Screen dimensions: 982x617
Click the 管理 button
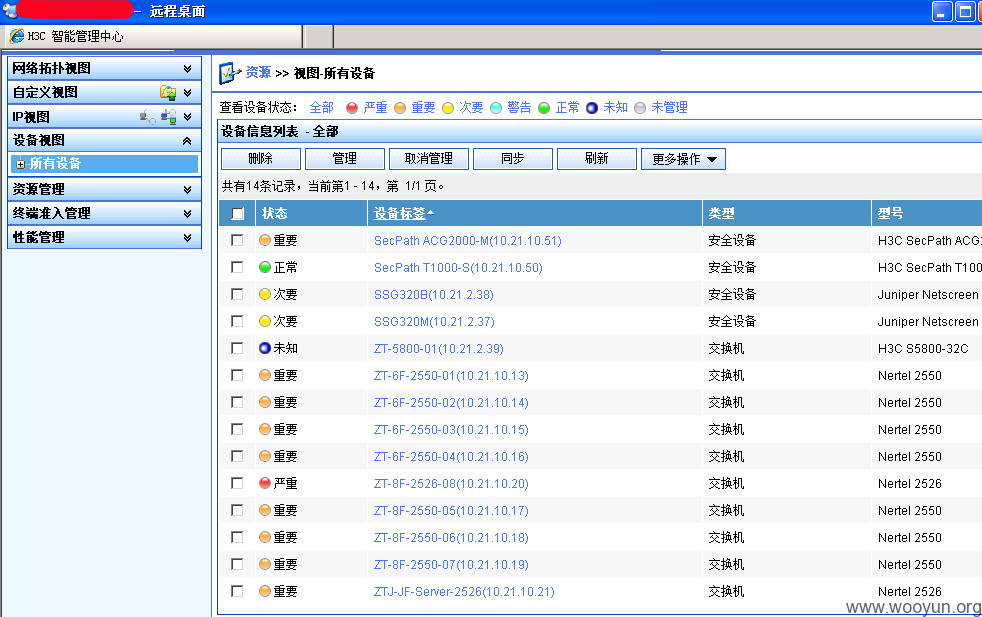coord(344,159)
